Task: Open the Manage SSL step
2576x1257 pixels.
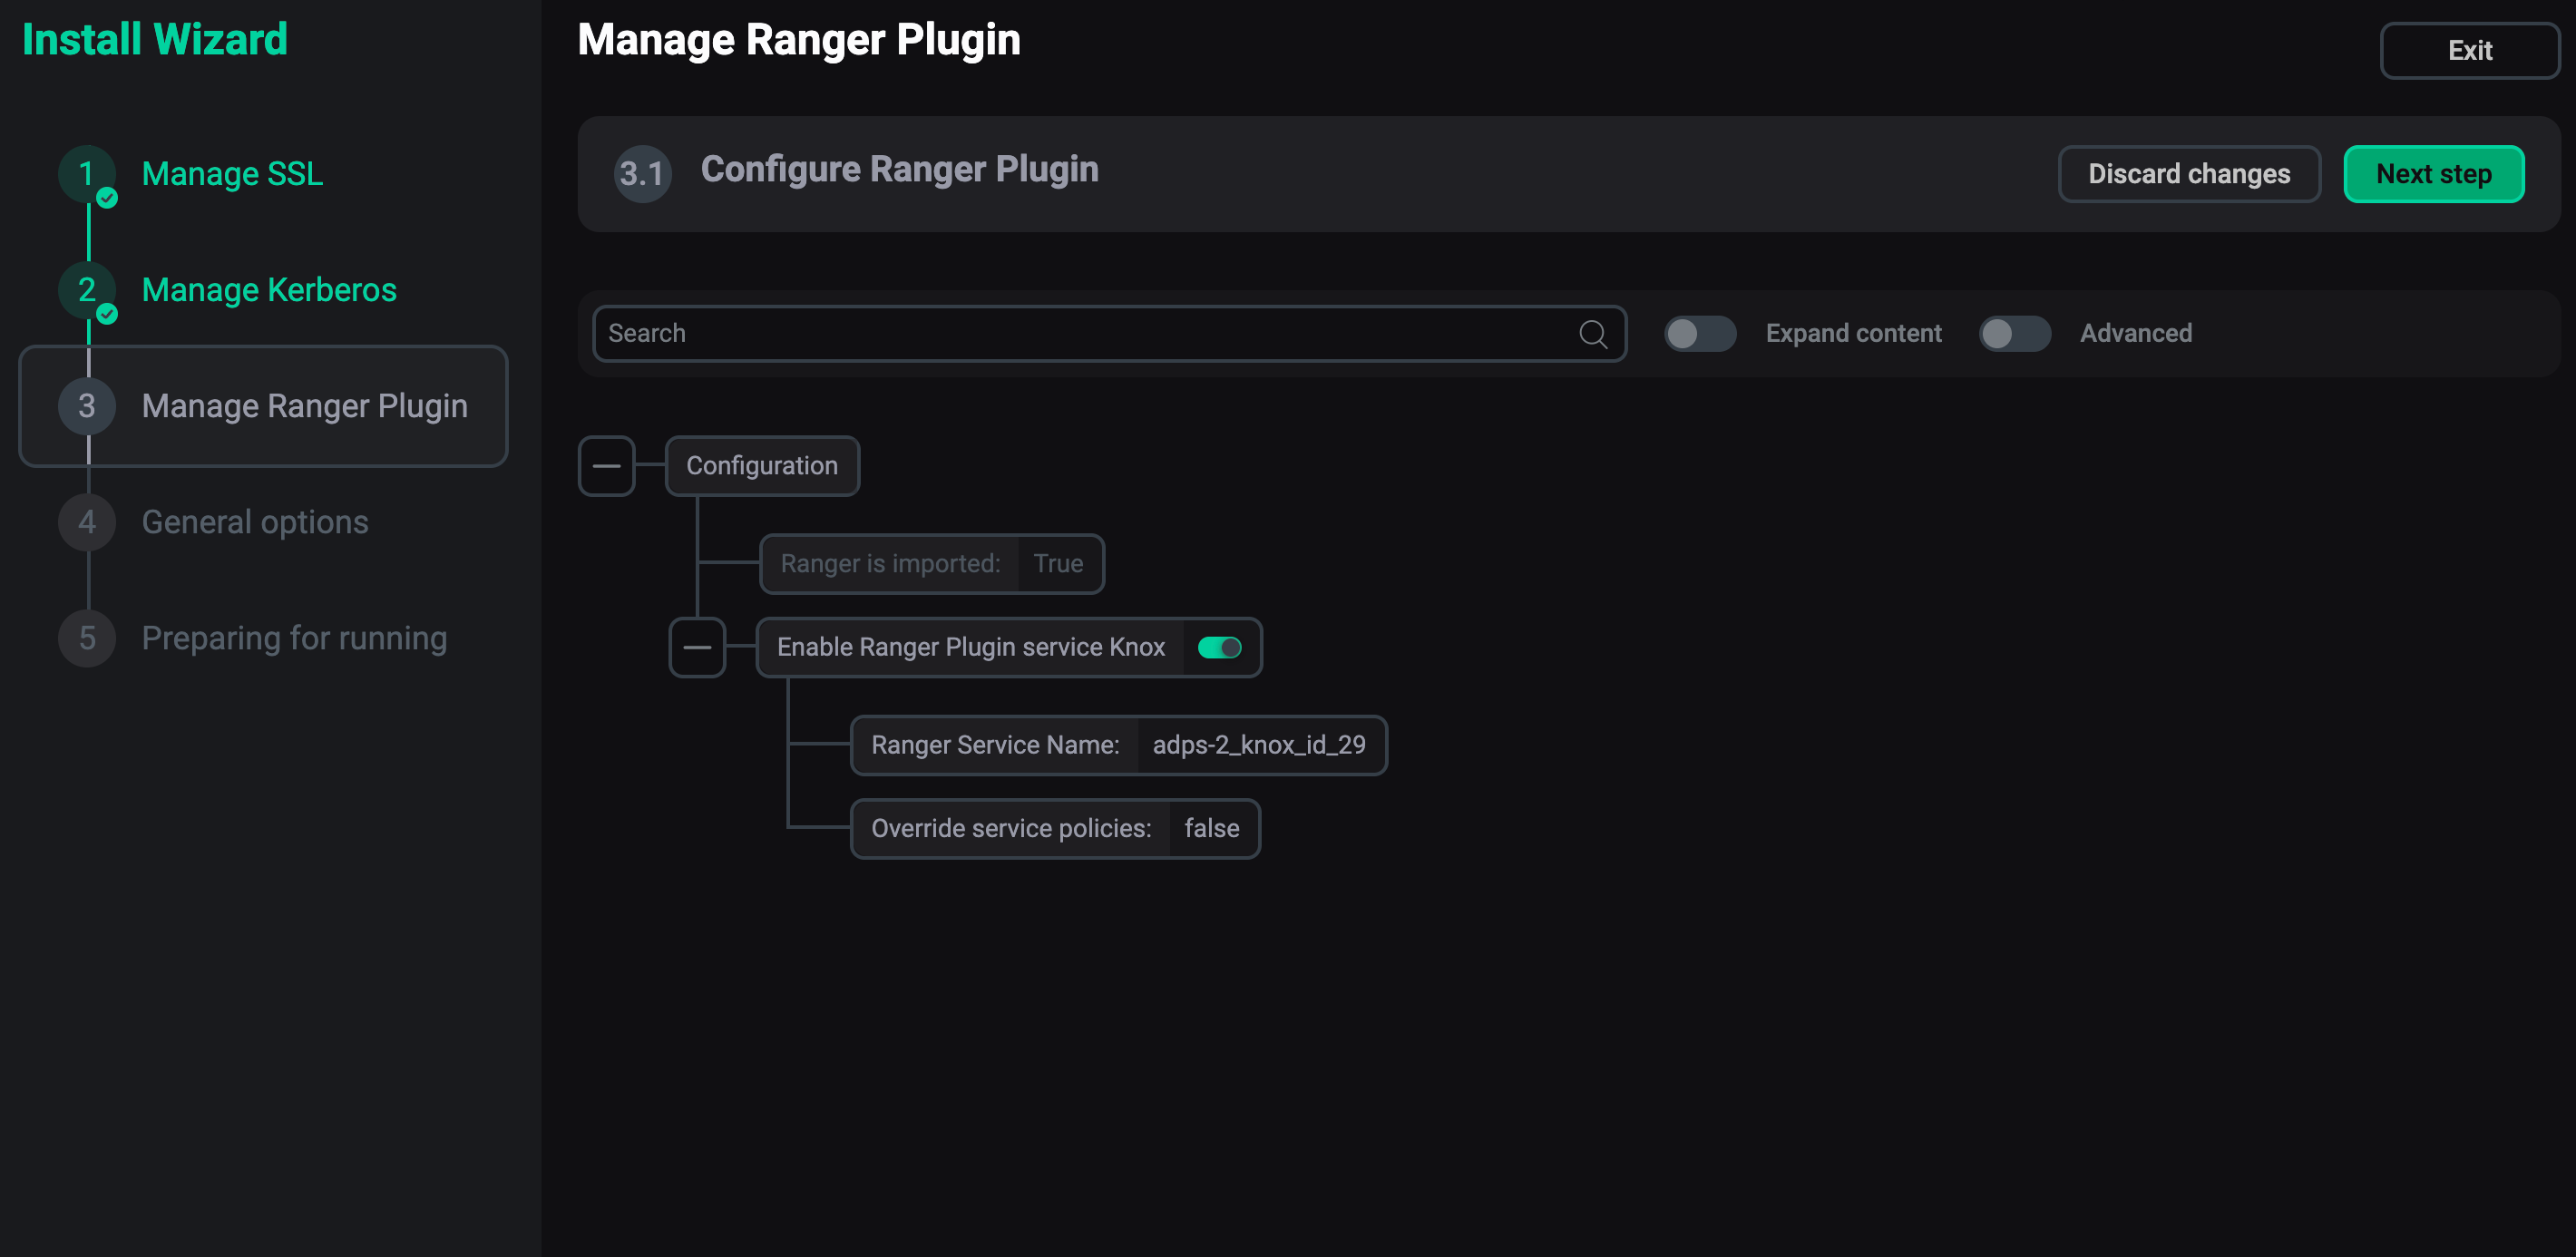Action: pyautogui.click(x=232, y=174)
